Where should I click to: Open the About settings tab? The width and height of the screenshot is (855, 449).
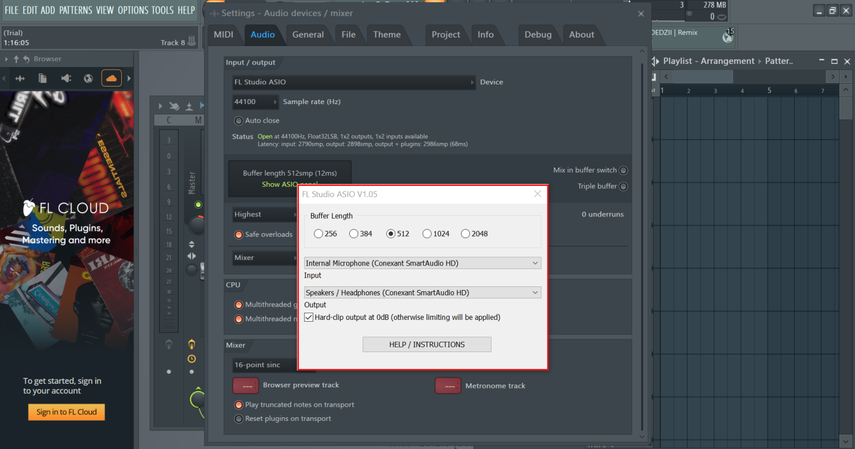(x=581, y=34)
